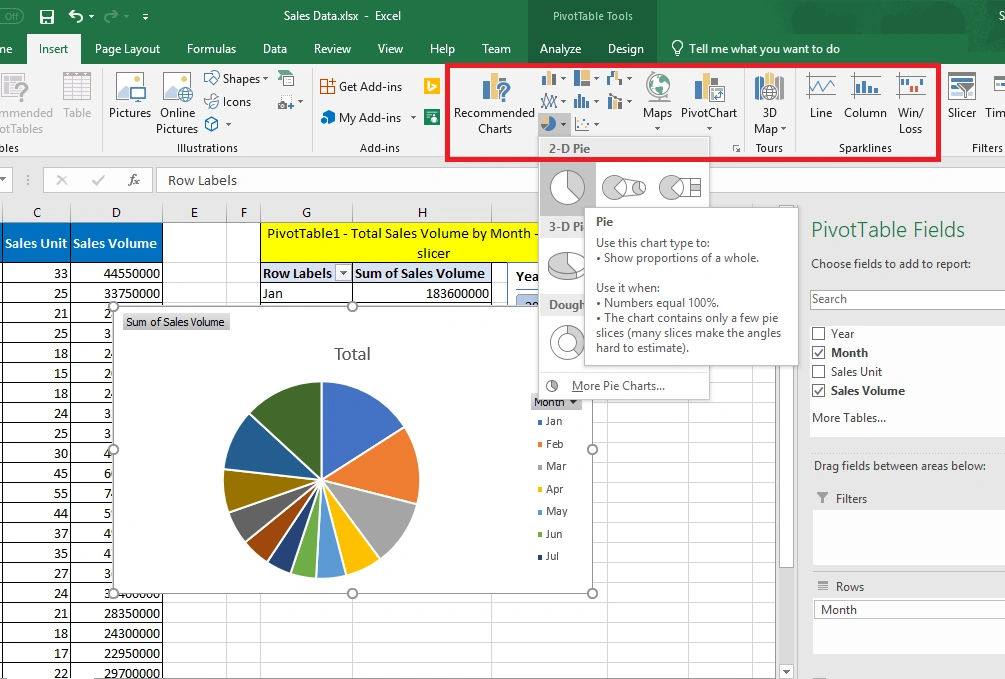Click the PivotTable Fields search box
Image resolution: width=1005 pixels, height=679 pixels.
pos(907,299)
